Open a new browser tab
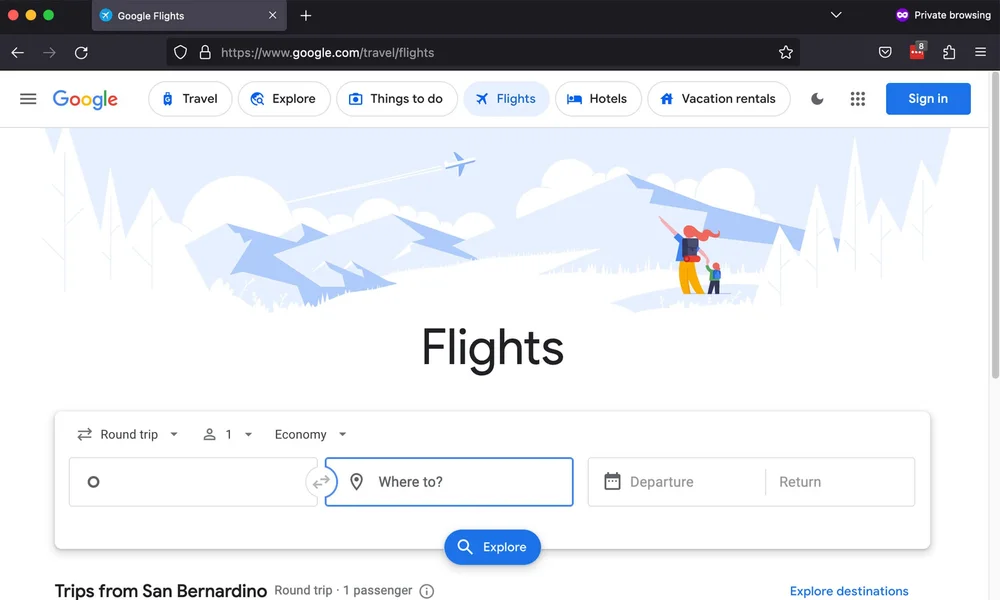 [x=305, y=15]
